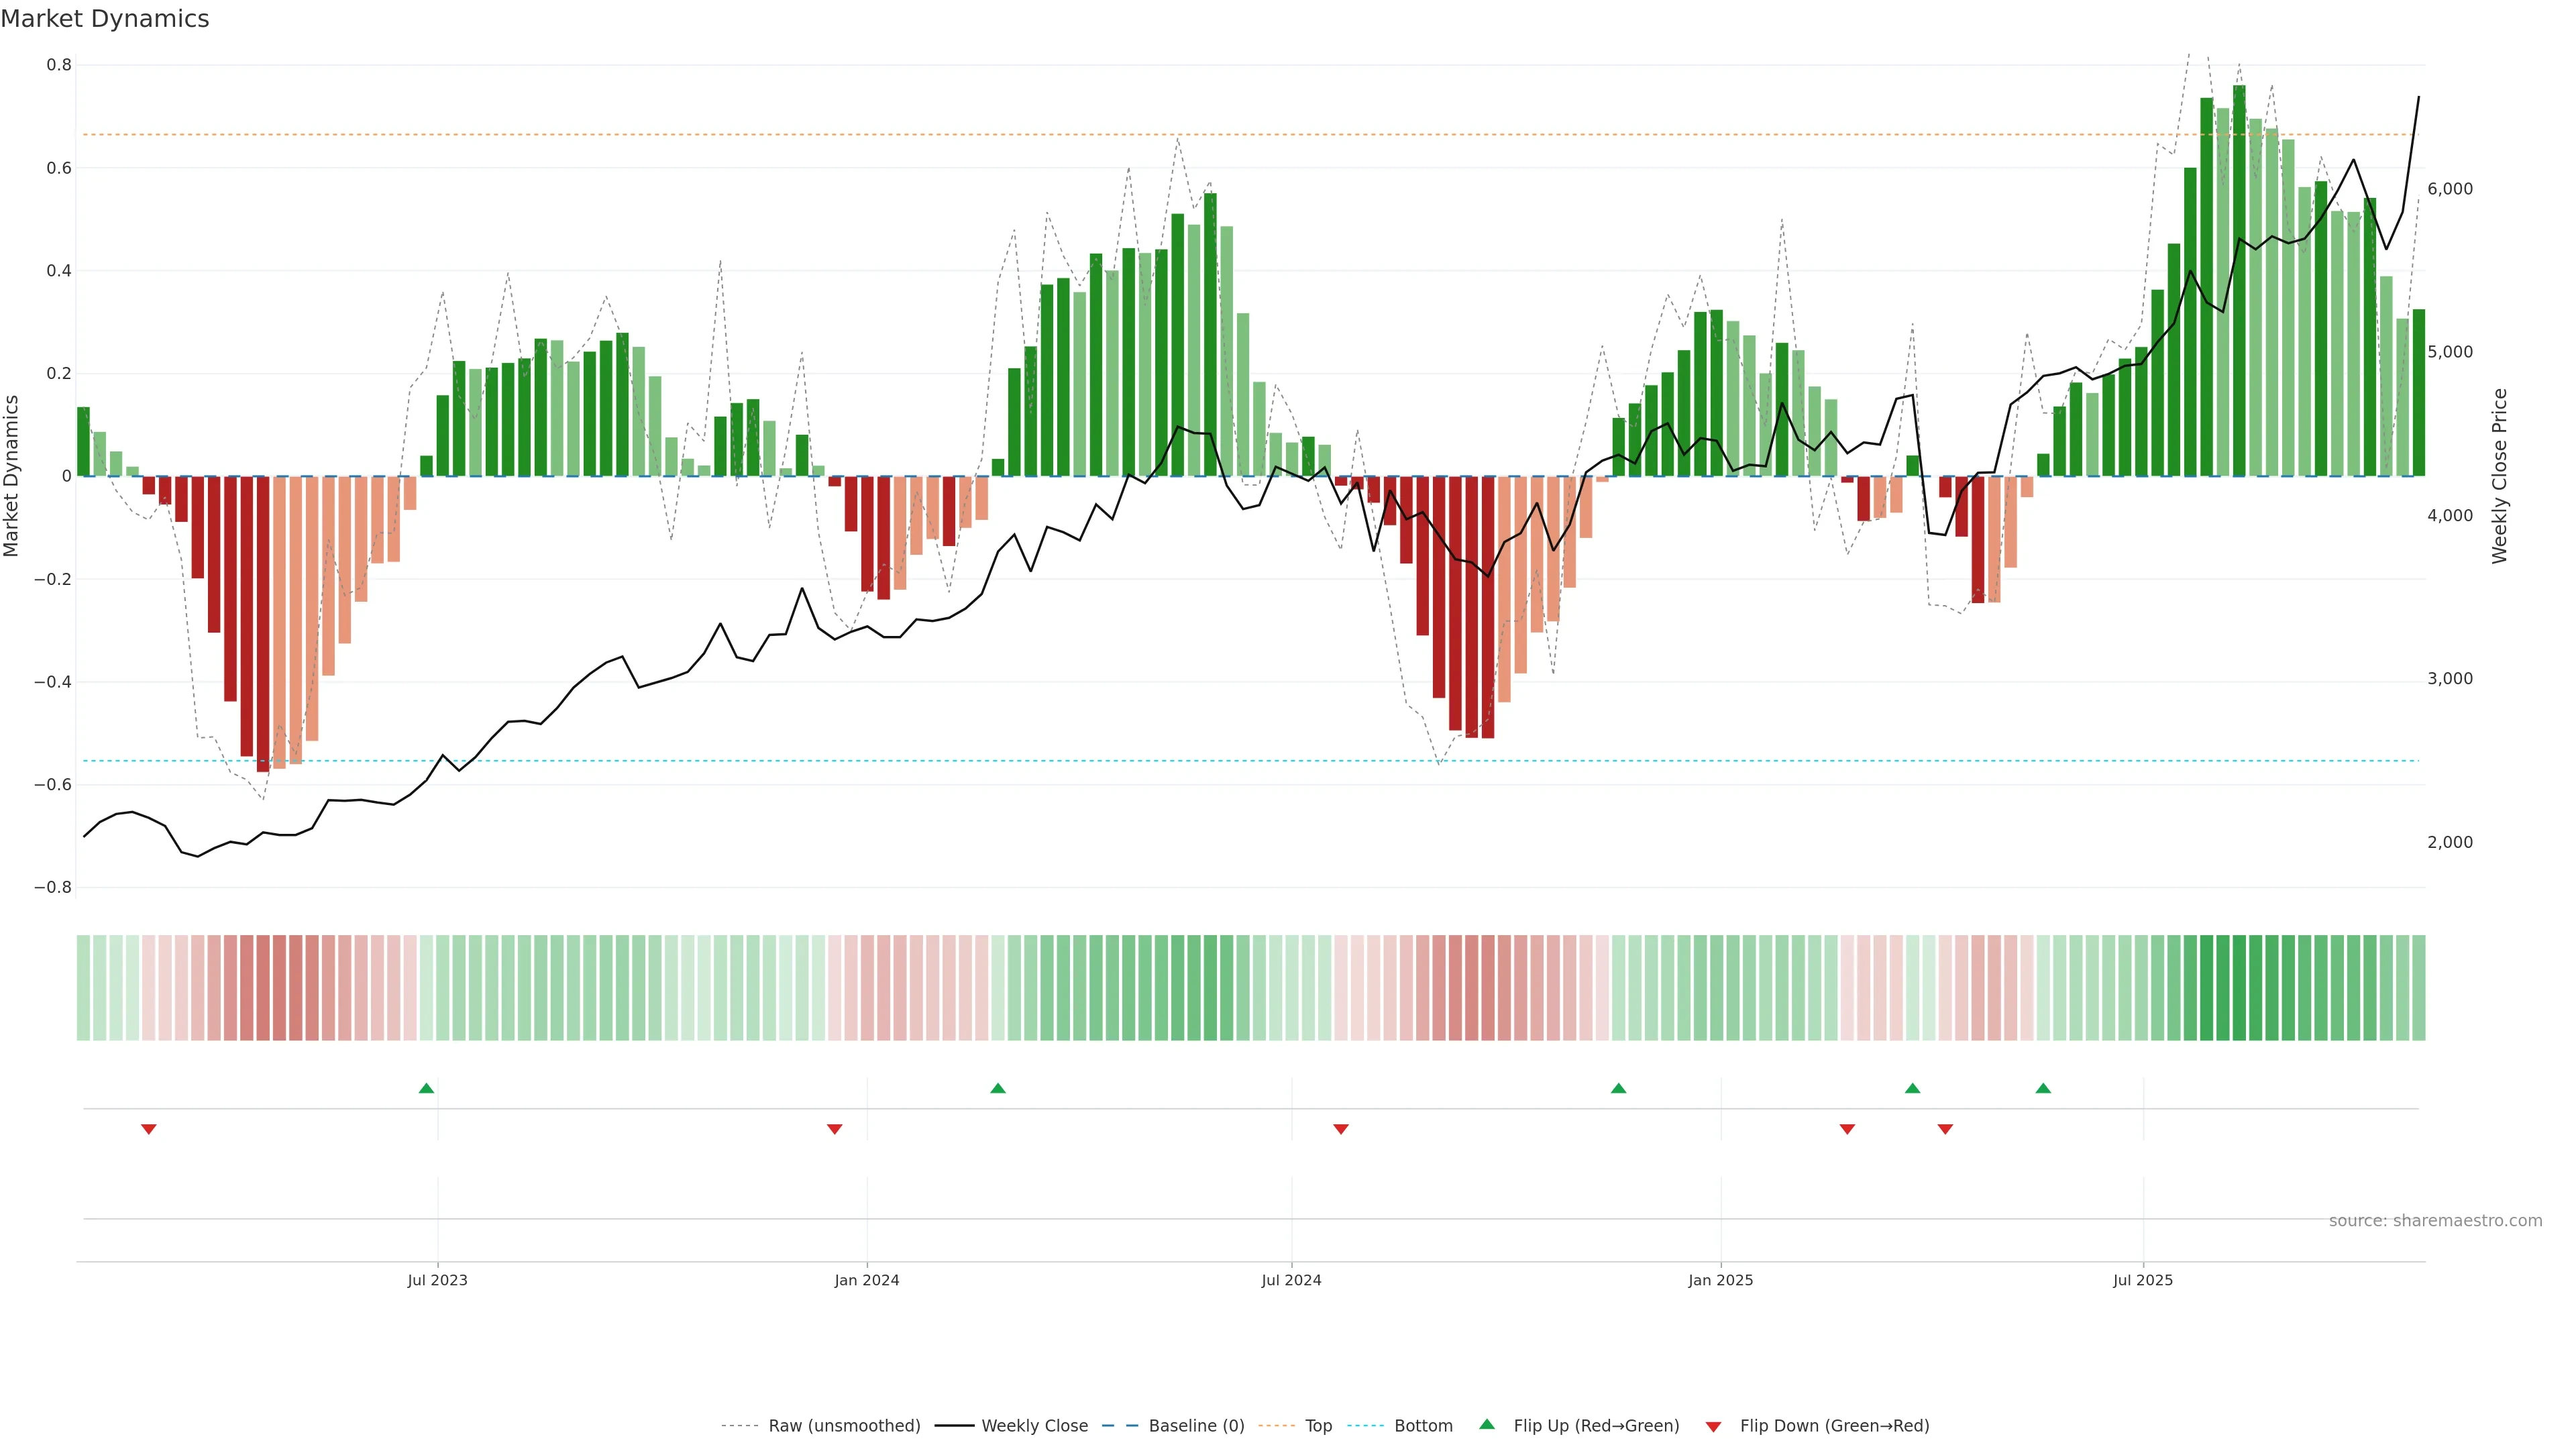Viewport: 2576px width, 1449px height.
Task: Click Flip Up marker between Jan and Jul 2024
Action: (998, 1088)
